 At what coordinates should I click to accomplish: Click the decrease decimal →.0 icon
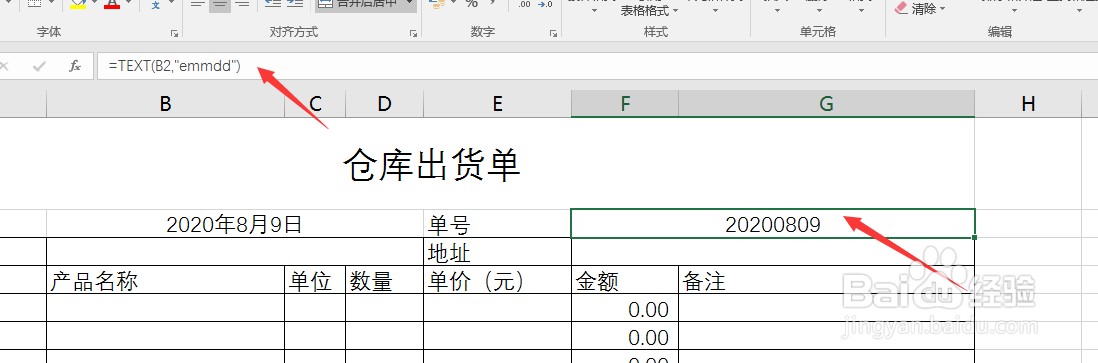545,4
